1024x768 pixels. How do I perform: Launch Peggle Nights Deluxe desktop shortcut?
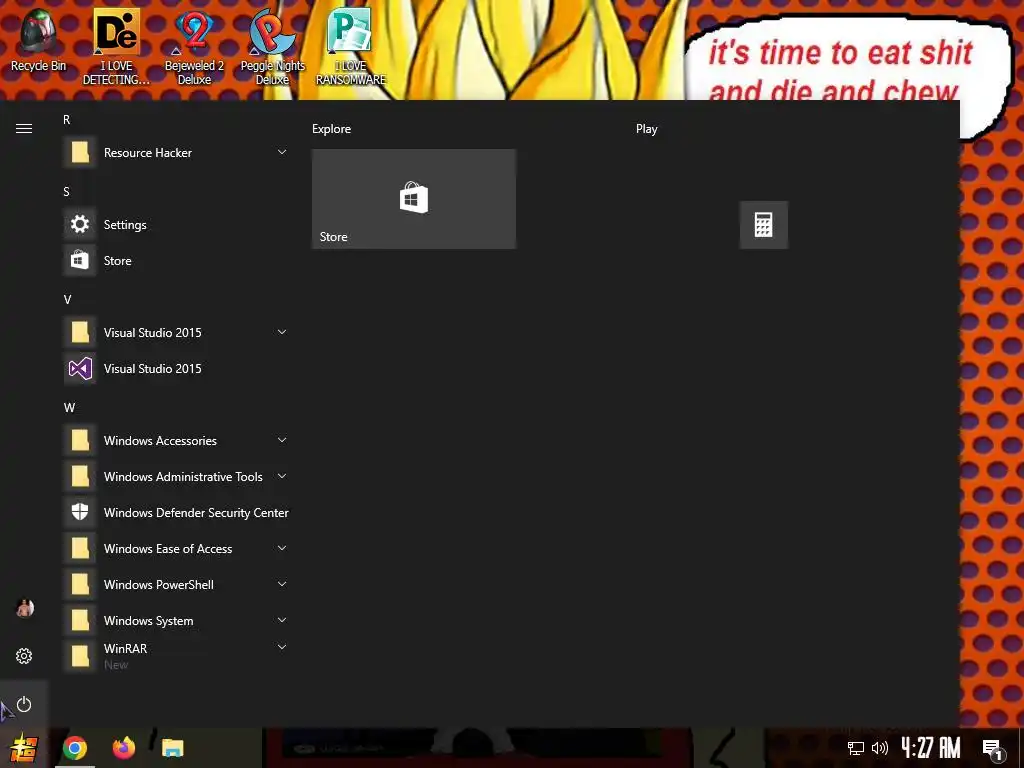(272, 47)
